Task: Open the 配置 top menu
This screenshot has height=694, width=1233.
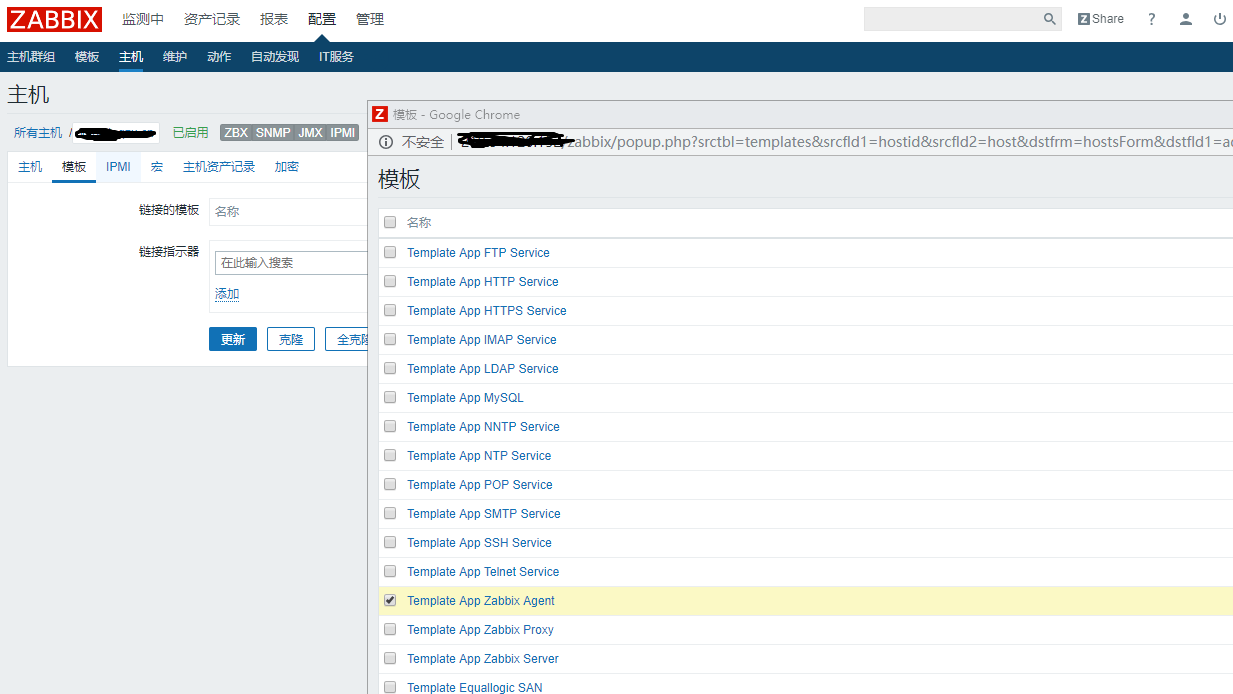Action: click(x=322, y=19)
